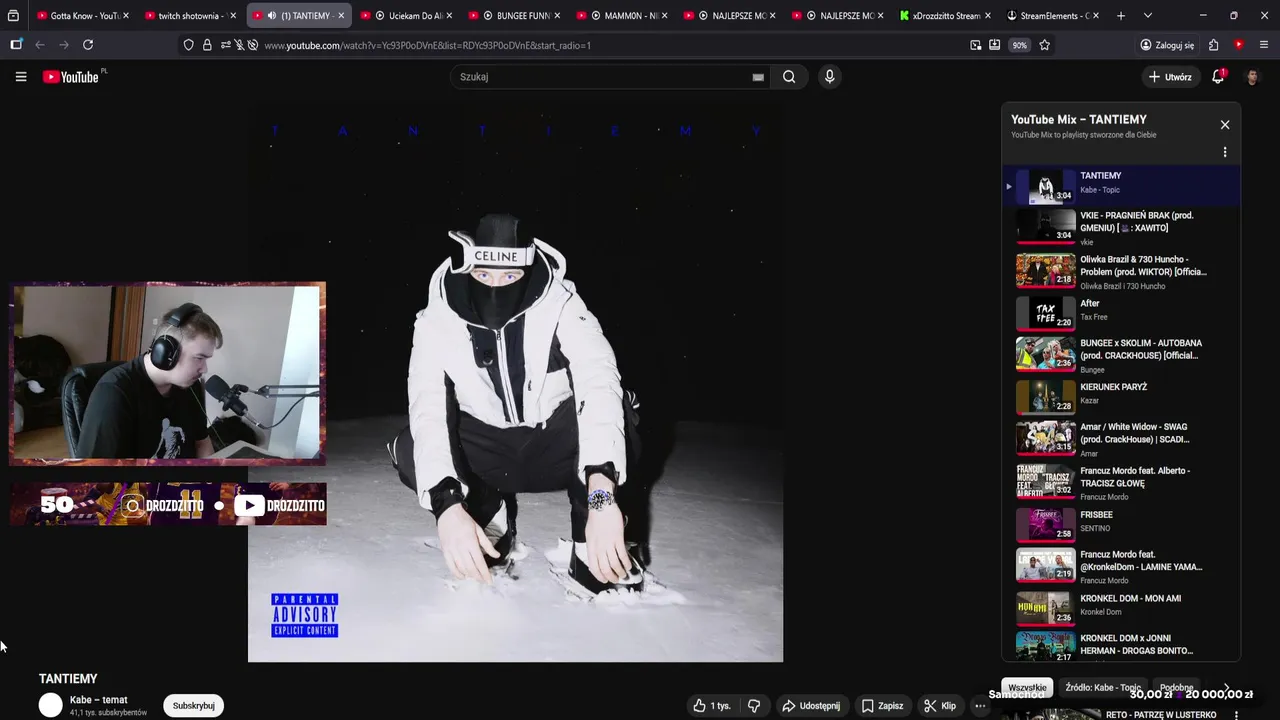
Task: Click the Subskrybuj button
Action: click(193, 706)
